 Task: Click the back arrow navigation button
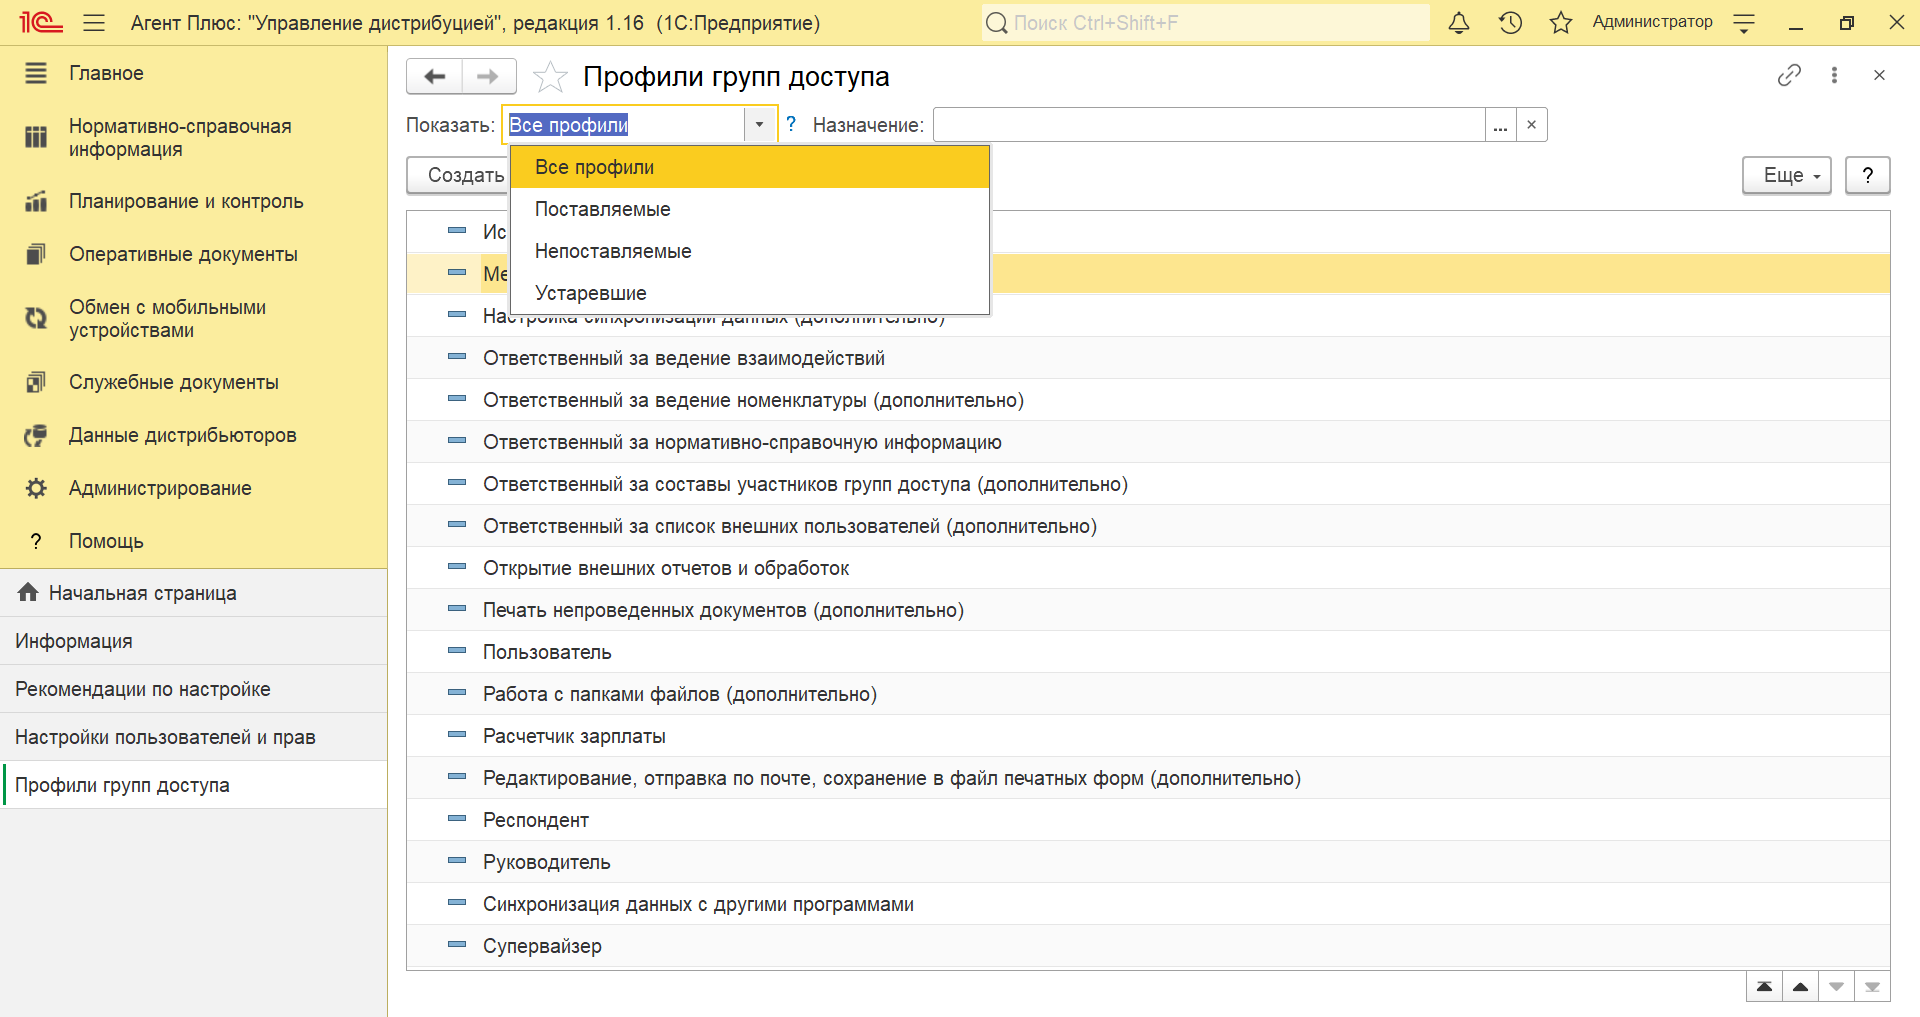(x=434, y=76)
